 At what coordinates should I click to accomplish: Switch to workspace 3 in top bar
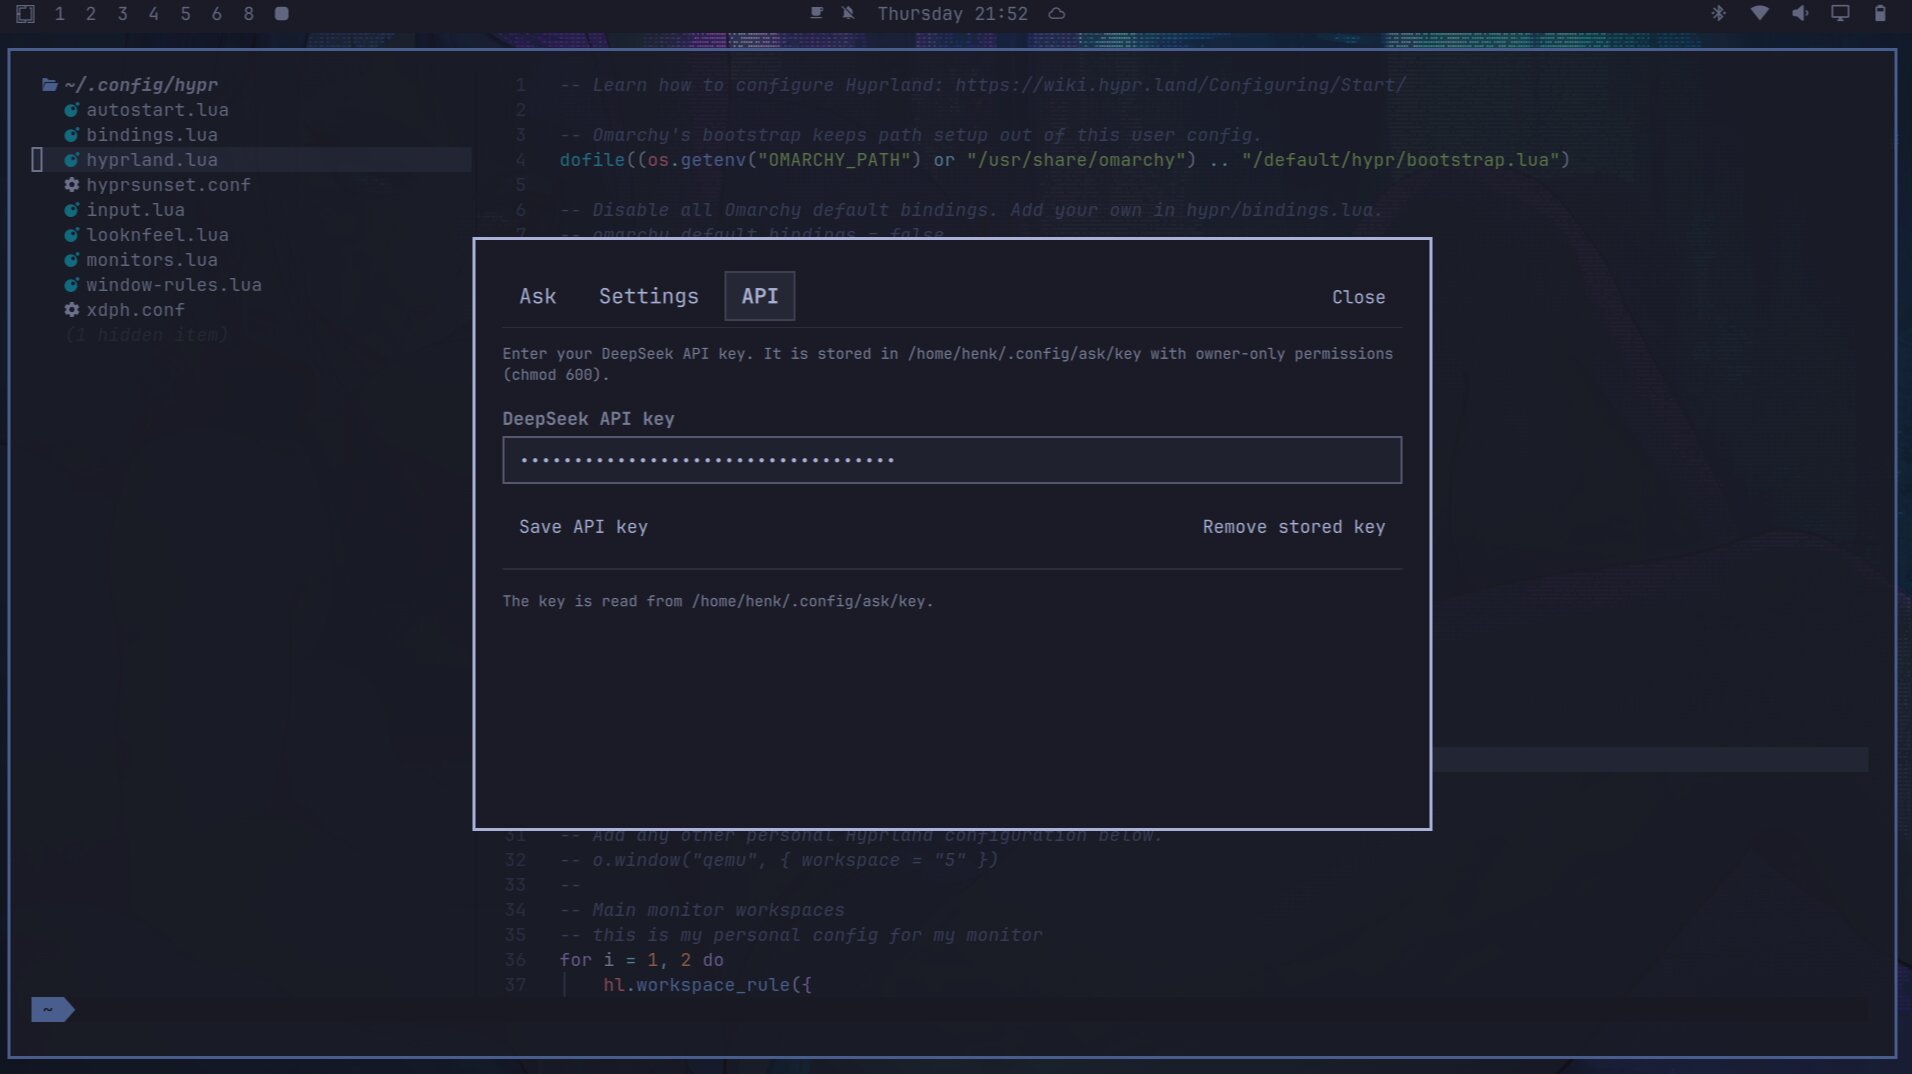click(122, 14)
